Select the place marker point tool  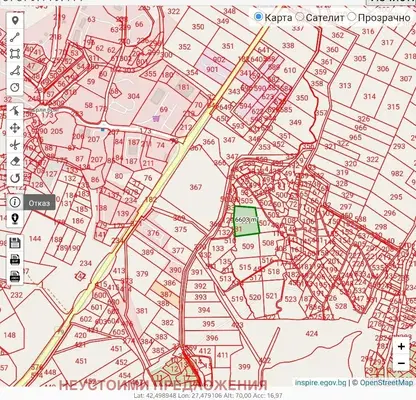[15, 21]
